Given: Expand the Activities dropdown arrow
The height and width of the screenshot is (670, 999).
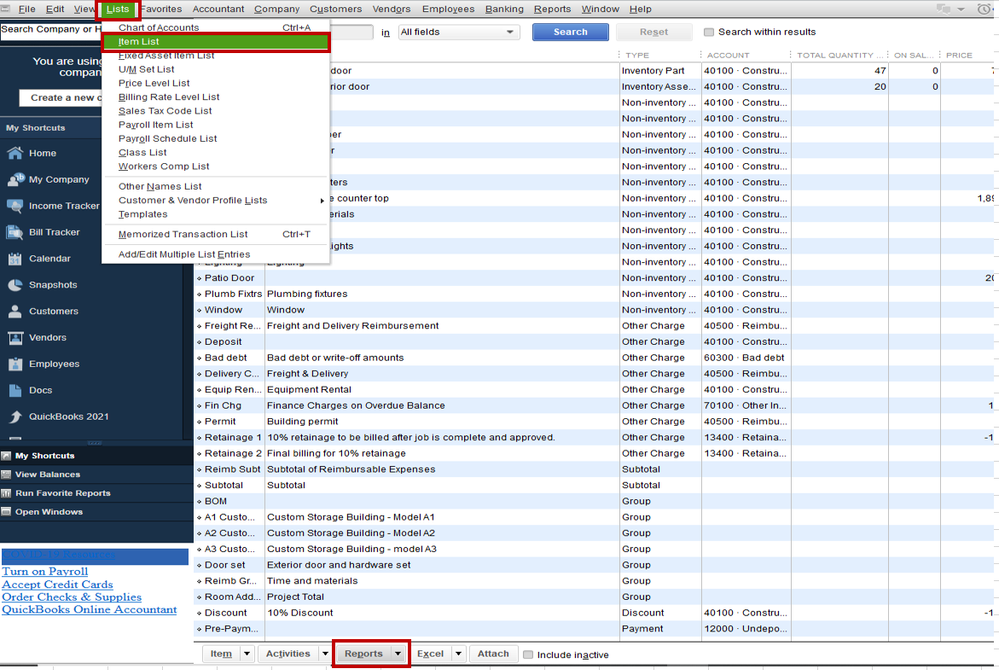Looking at the screenshot, I should pos(325,653).
